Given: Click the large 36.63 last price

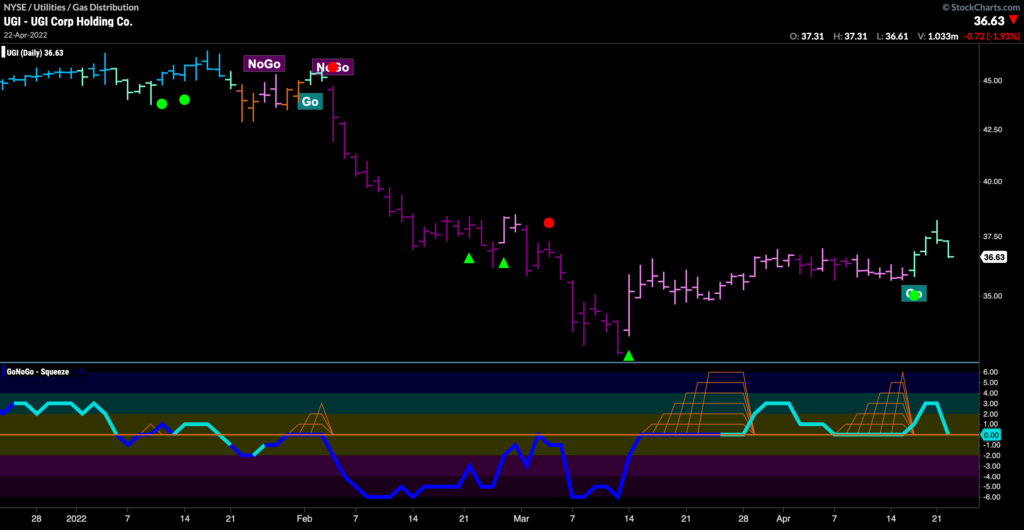Looking at the screenshot, I should click(989, 21).
